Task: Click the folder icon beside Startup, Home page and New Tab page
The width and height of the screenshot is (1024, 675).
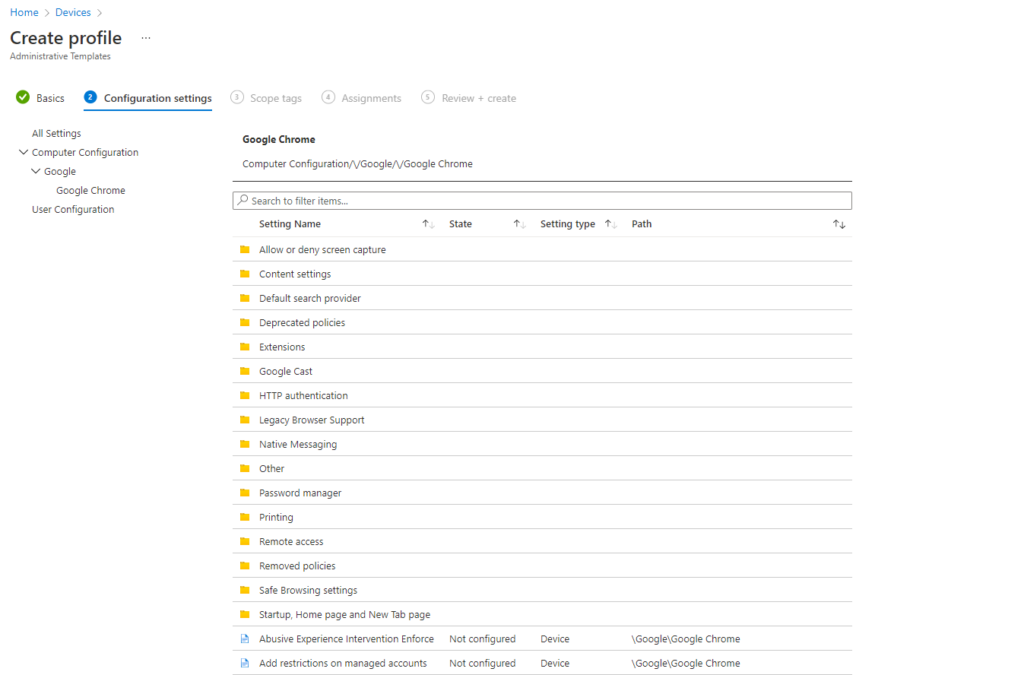Action: coord(245,614)
